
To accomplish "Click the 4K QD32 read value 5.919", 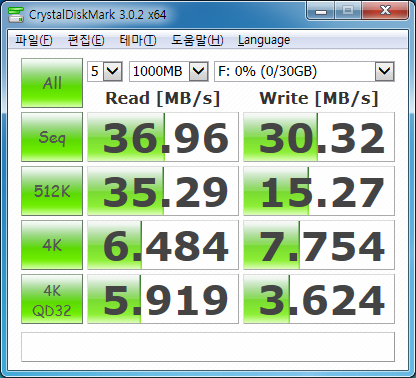I will (163, 299).
